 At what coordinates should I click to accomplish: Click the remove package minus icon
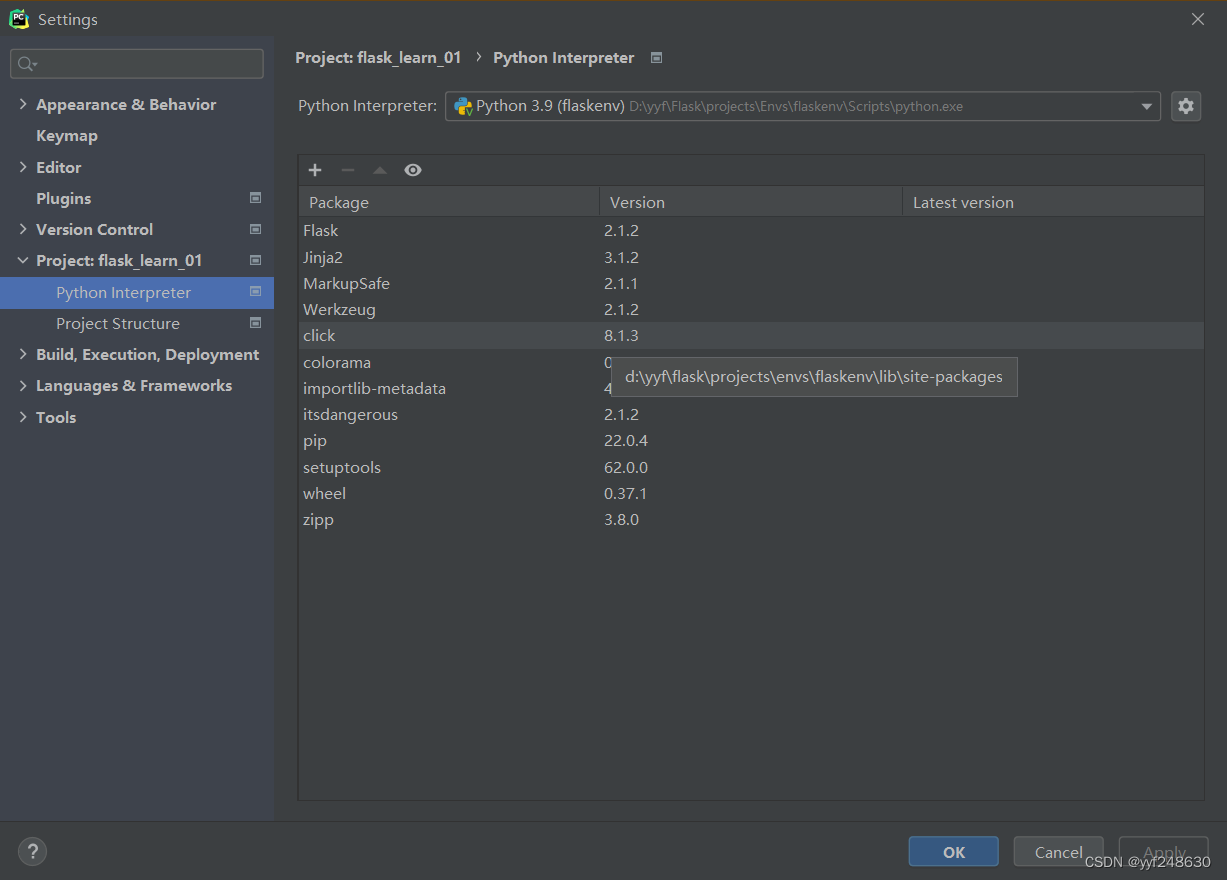(x=348, y=170)
